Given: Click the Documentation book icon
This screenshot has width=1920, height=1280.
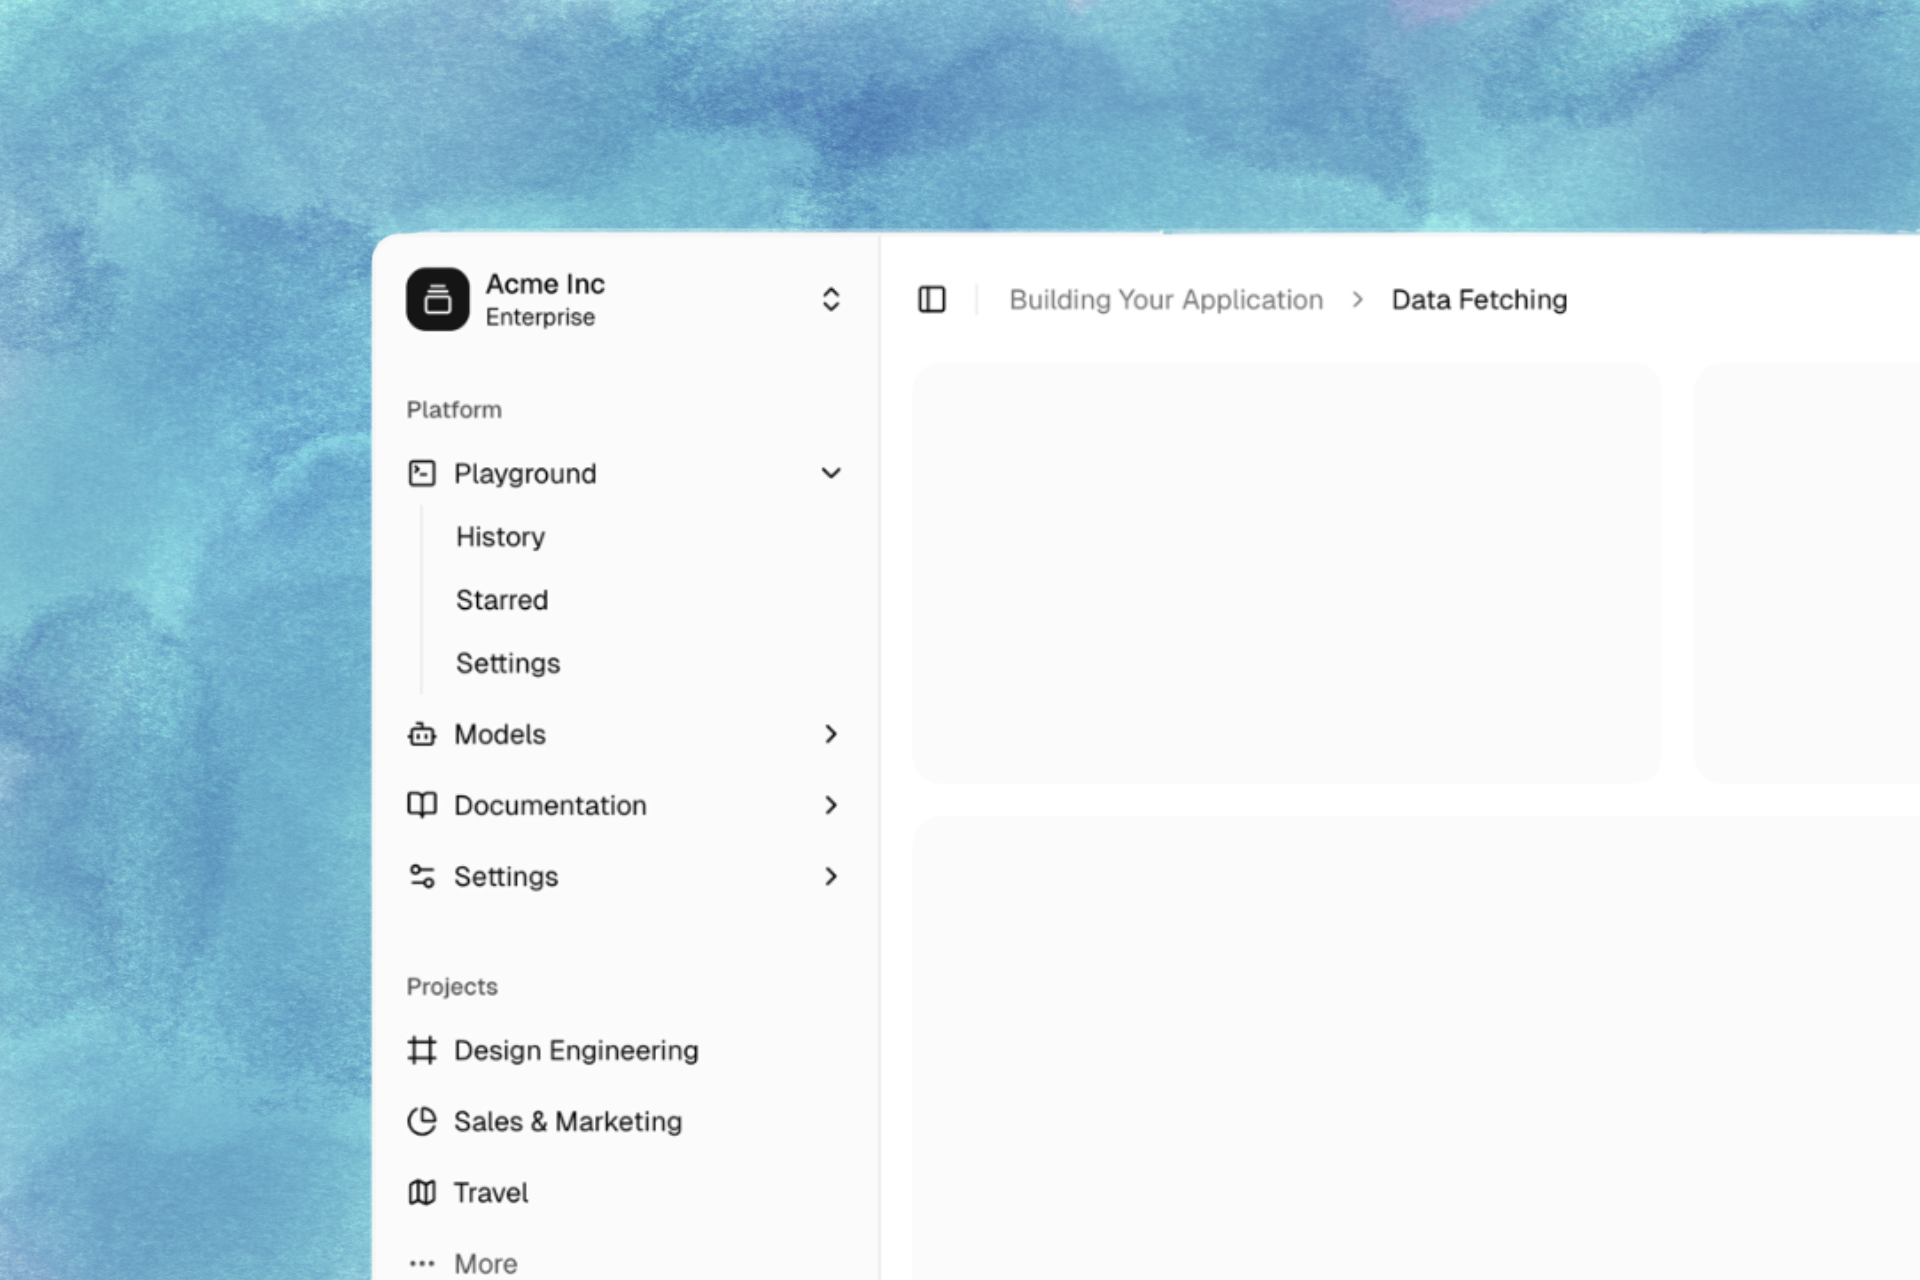Looking at the screenshot, I should [422, 805].
